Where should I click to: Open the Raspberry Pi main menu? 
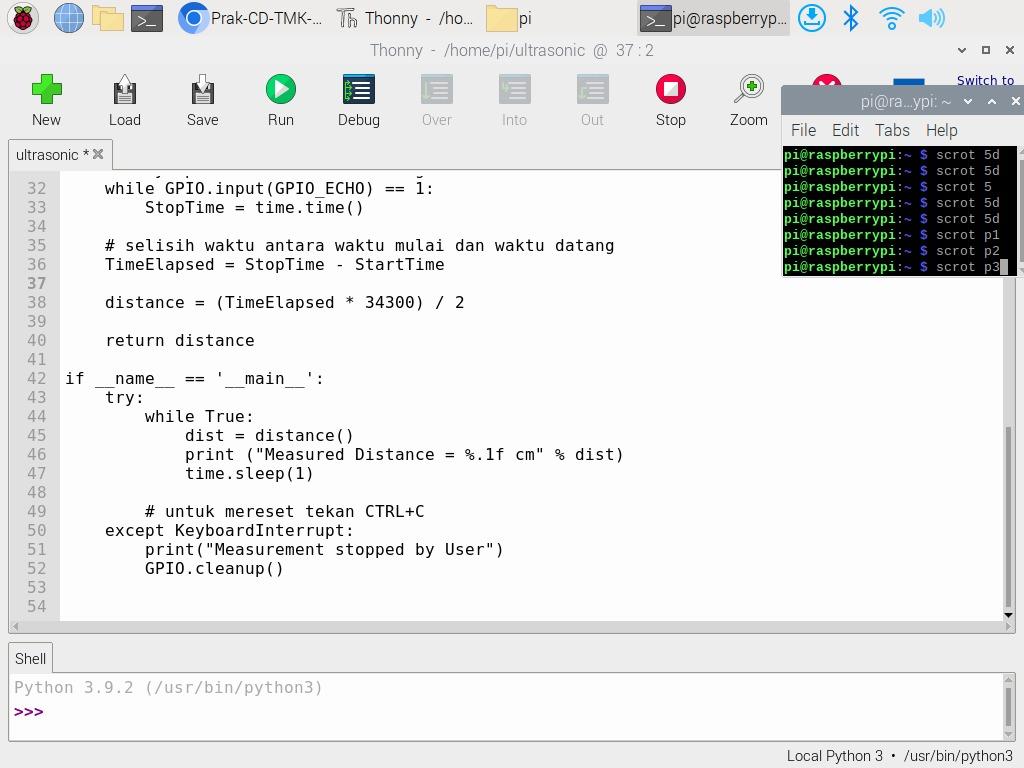[23, 18]
